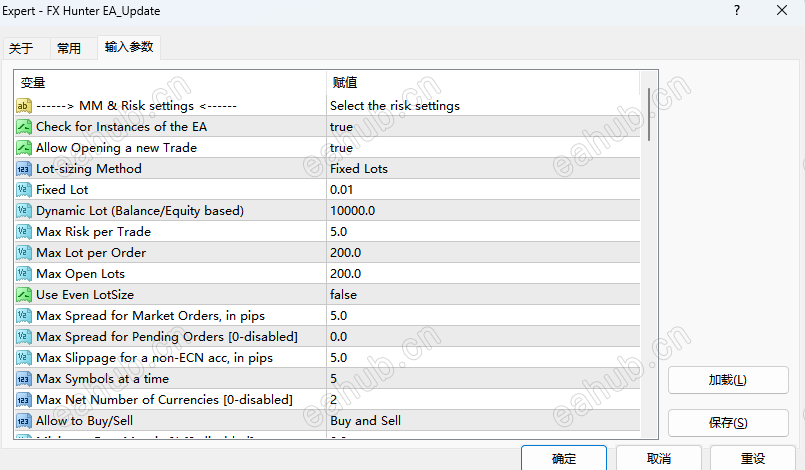Click the integer icon beside Lot-sizing Method
Viewport: 805px width, 470px height.
coord(24,169)
